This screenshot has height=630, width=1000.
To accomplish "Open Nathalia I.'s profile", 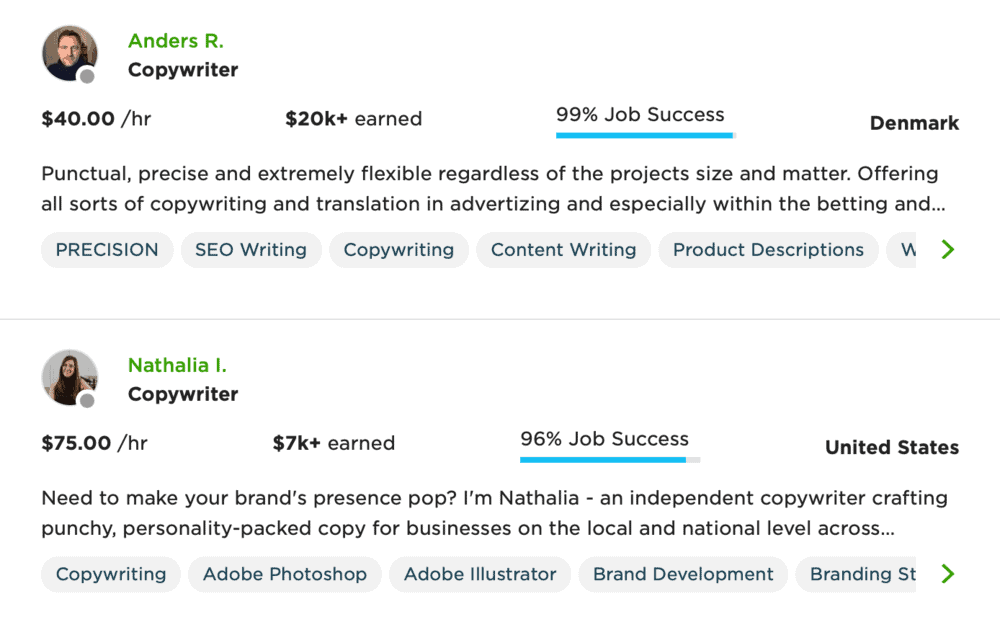I will click(177, 365).
